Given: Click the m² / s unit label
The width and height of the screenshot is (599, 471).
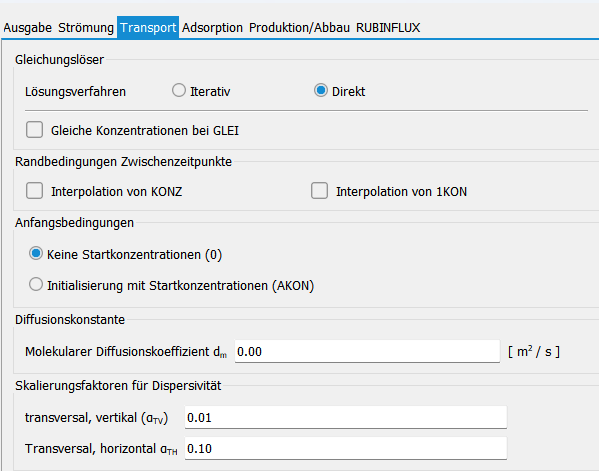Looking at the screenshot, I should point(534,351).
